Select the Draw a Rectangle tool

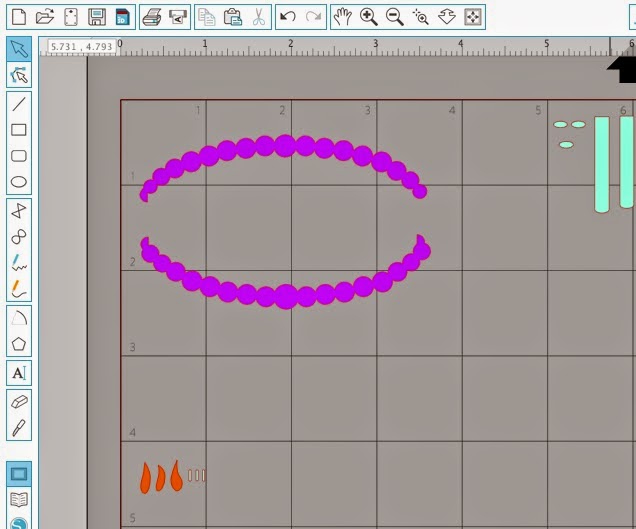[x=19, y=130]
